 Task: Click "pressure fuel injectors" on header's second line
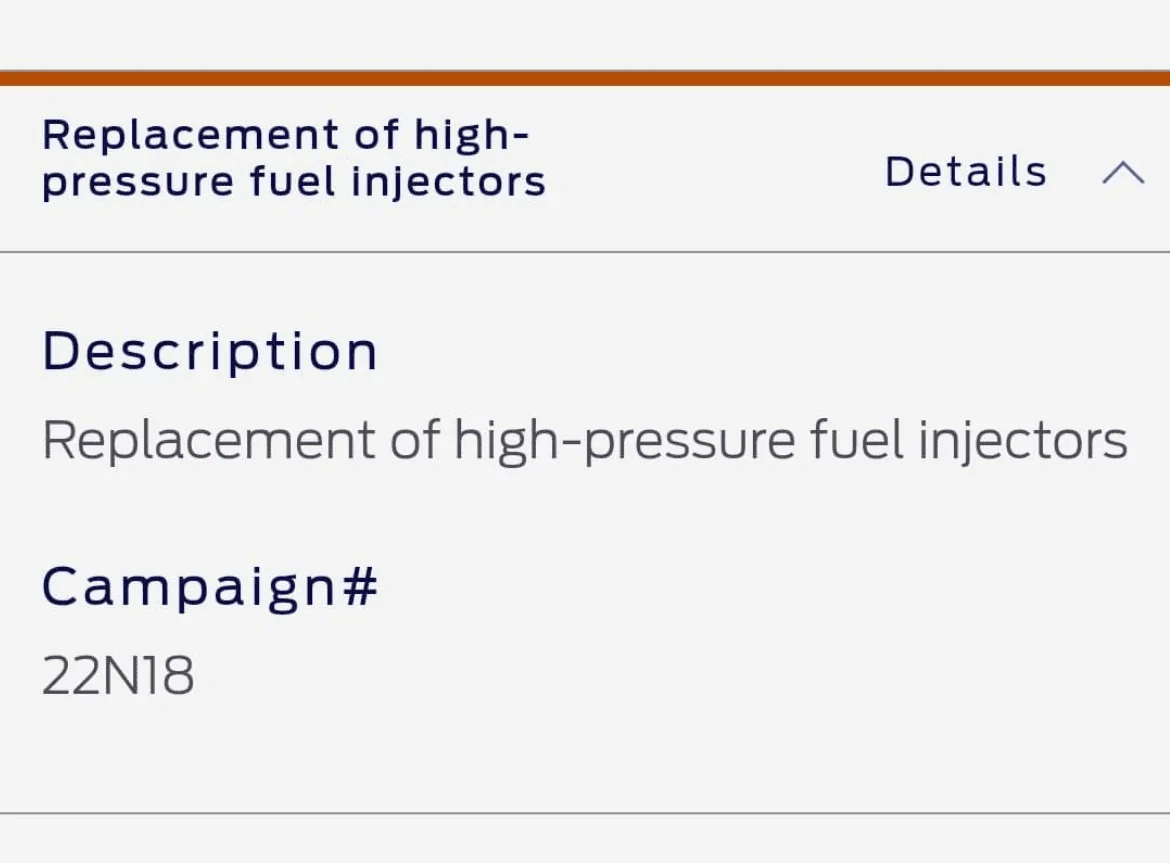click(293, 183)
